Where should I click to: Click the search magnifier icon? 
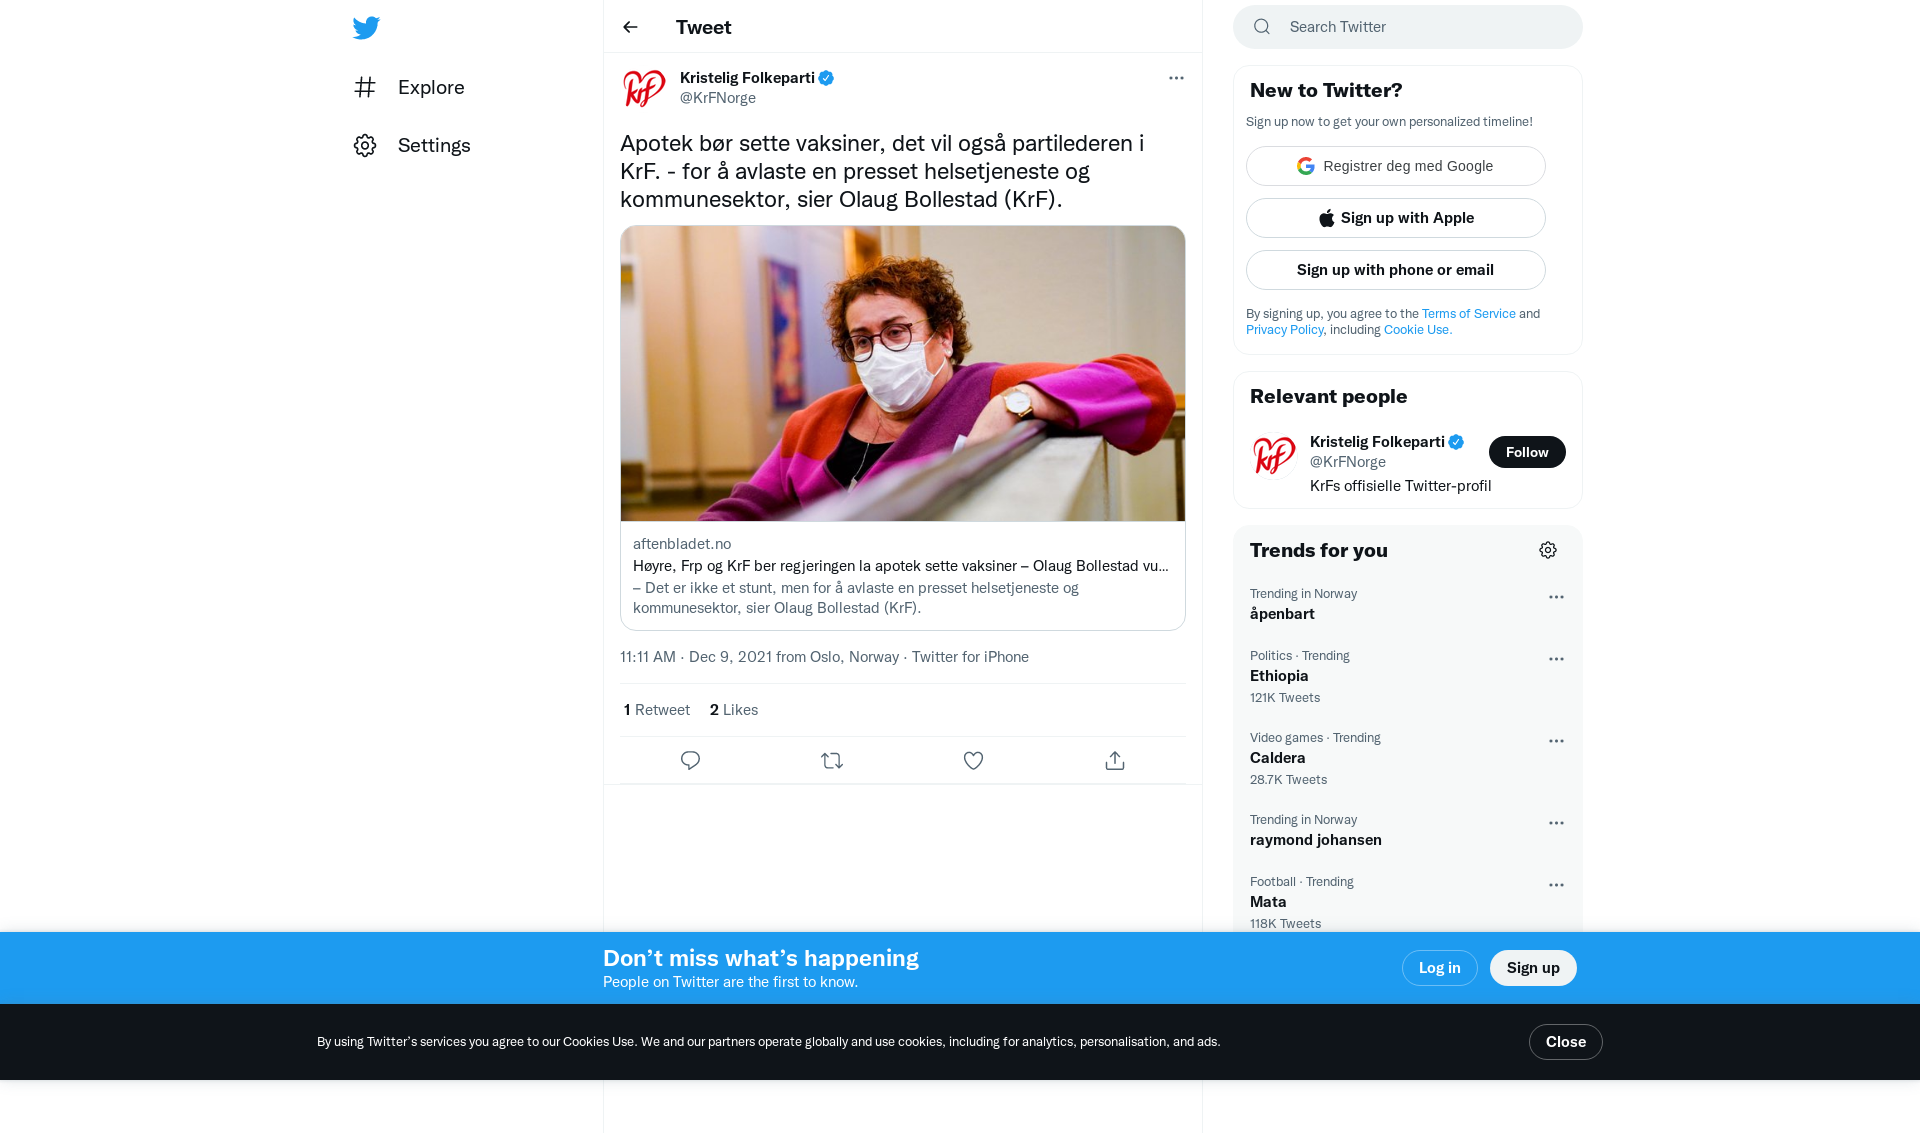[x=1262, y=27]
